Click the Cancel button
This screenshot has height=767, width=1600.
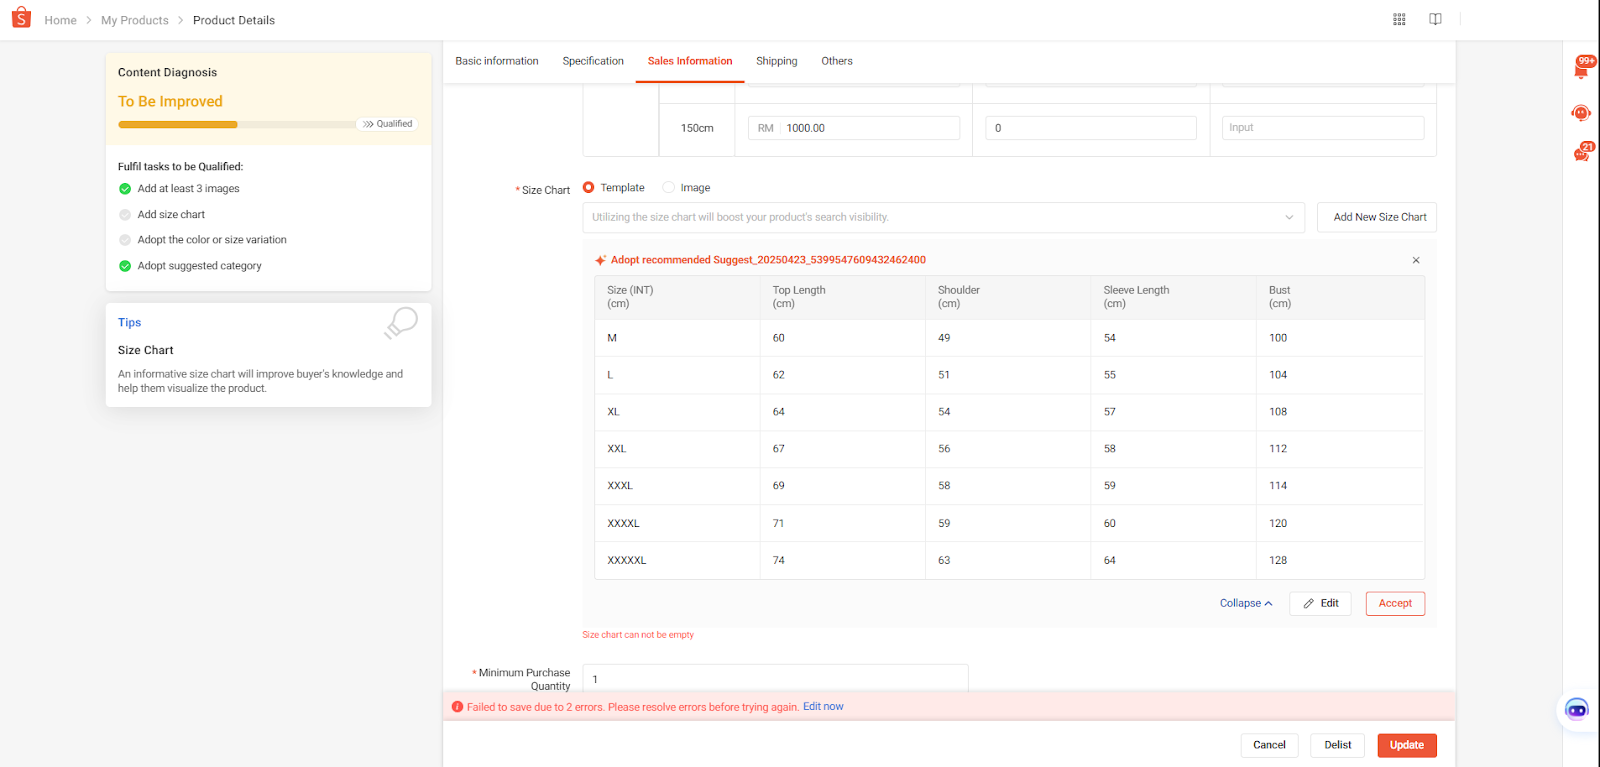[1270, 745]
